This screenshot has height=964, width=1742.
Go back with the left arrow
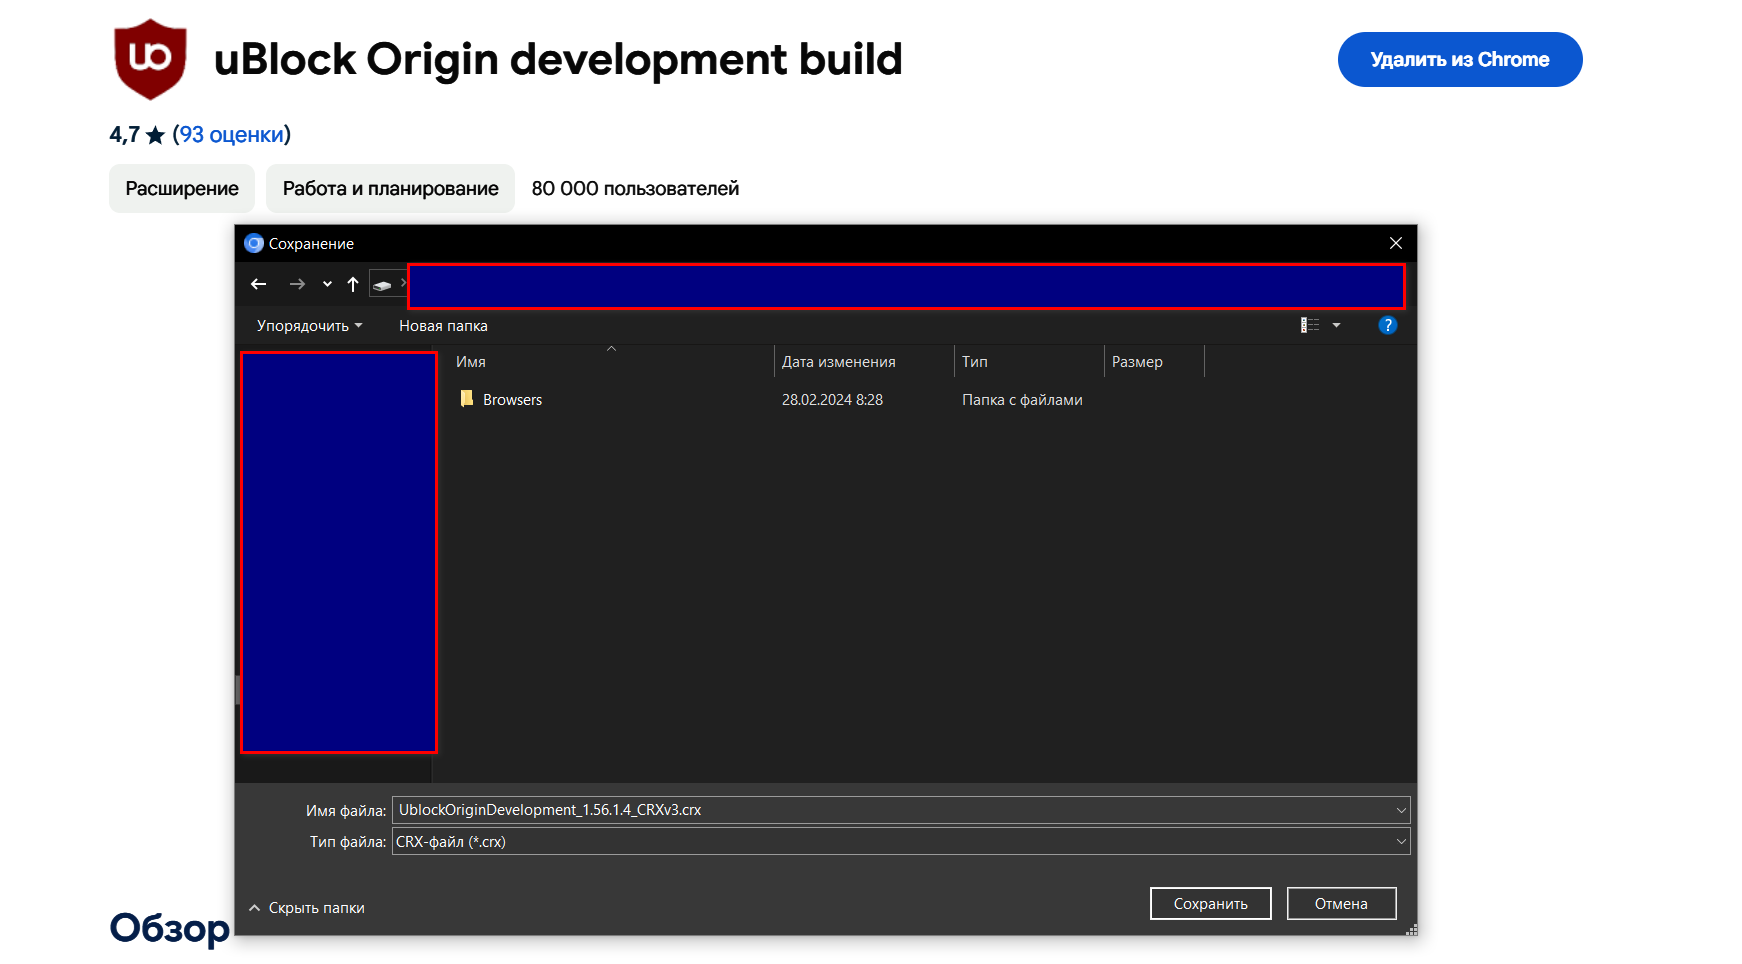click(258, 284)
